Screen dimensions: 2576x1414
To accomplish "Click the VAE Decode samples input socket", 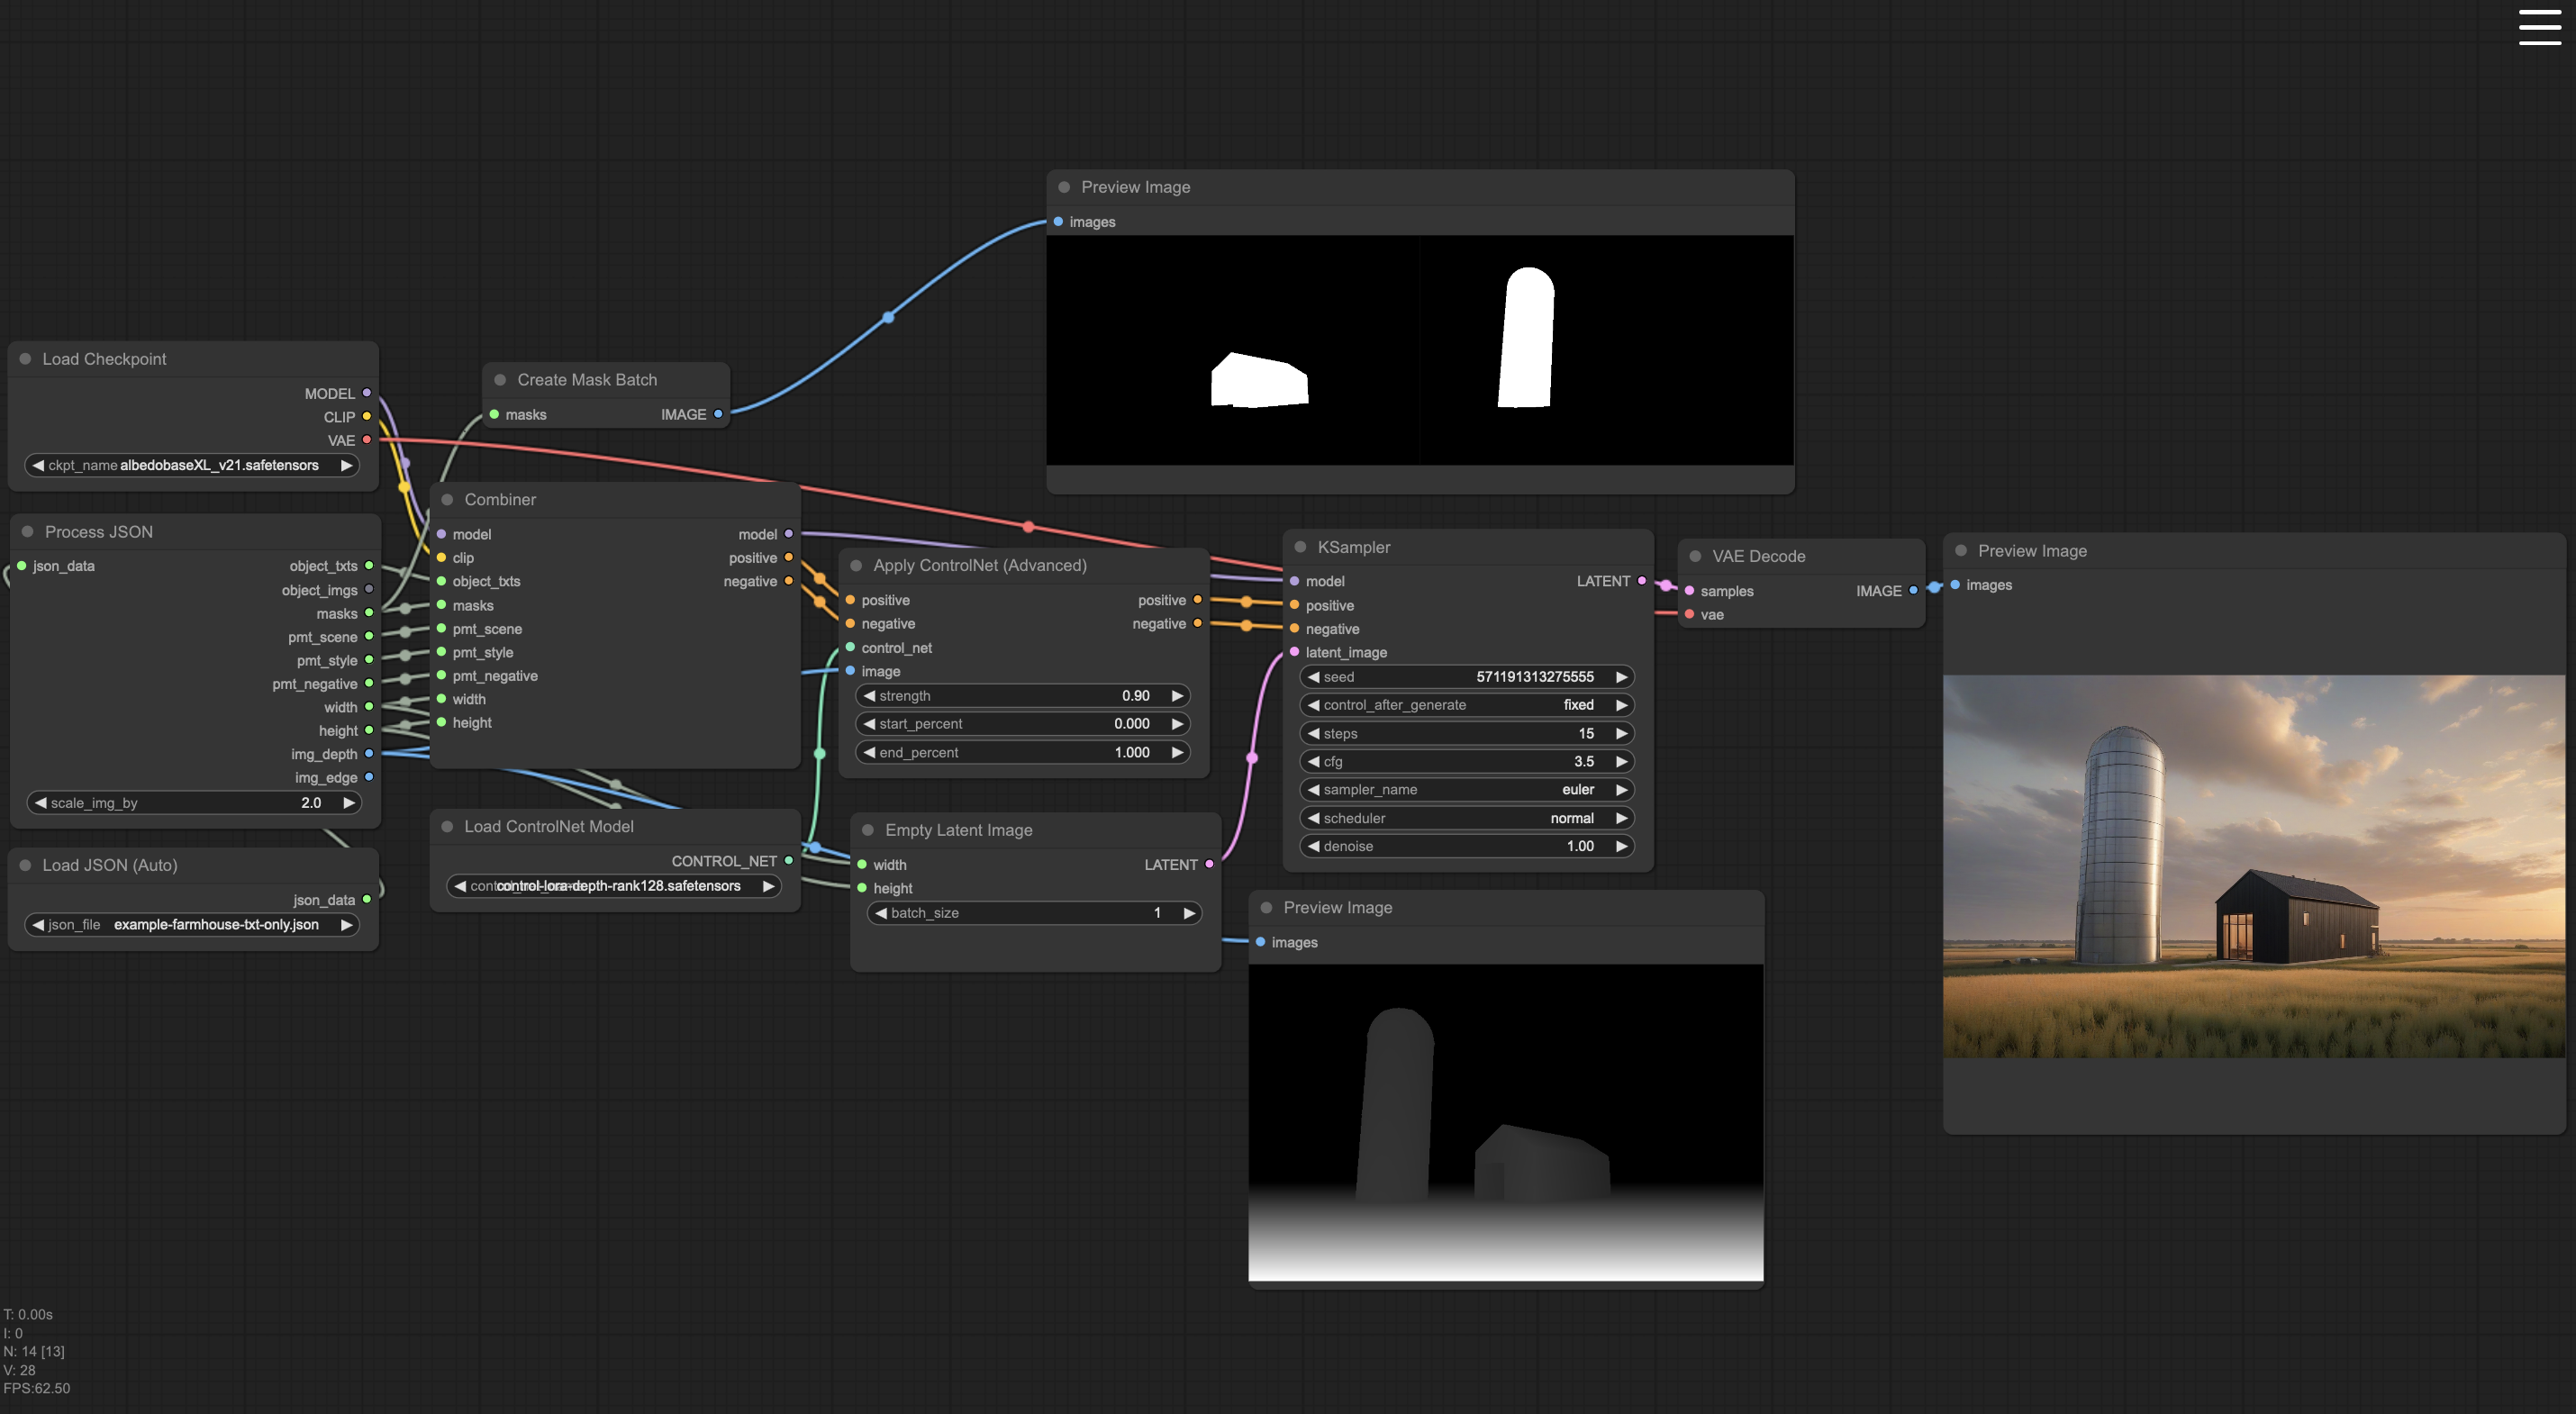I will click(x=1690, y=591).
